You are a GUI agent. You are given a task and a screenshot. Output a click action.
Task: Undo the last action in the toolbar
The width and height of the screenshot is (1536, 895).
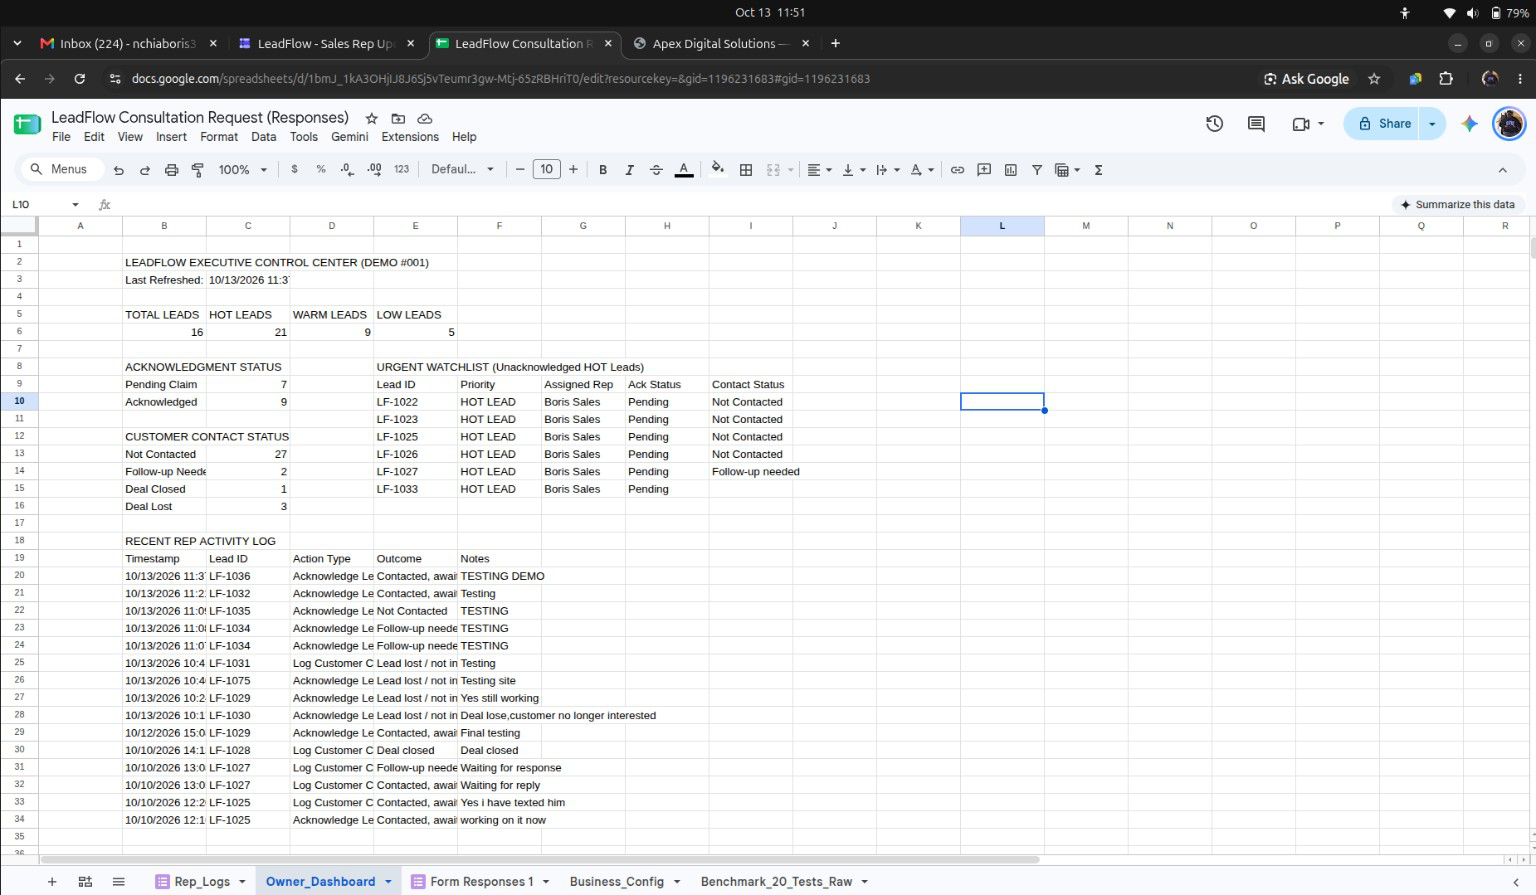(119, 170)
